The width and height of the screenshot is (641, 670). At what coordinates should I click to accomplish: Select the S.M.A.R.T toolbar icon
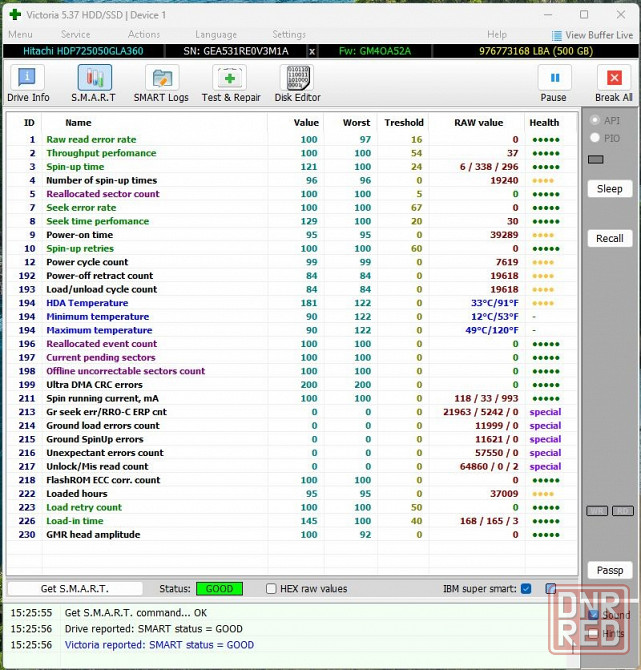[93, 83]
